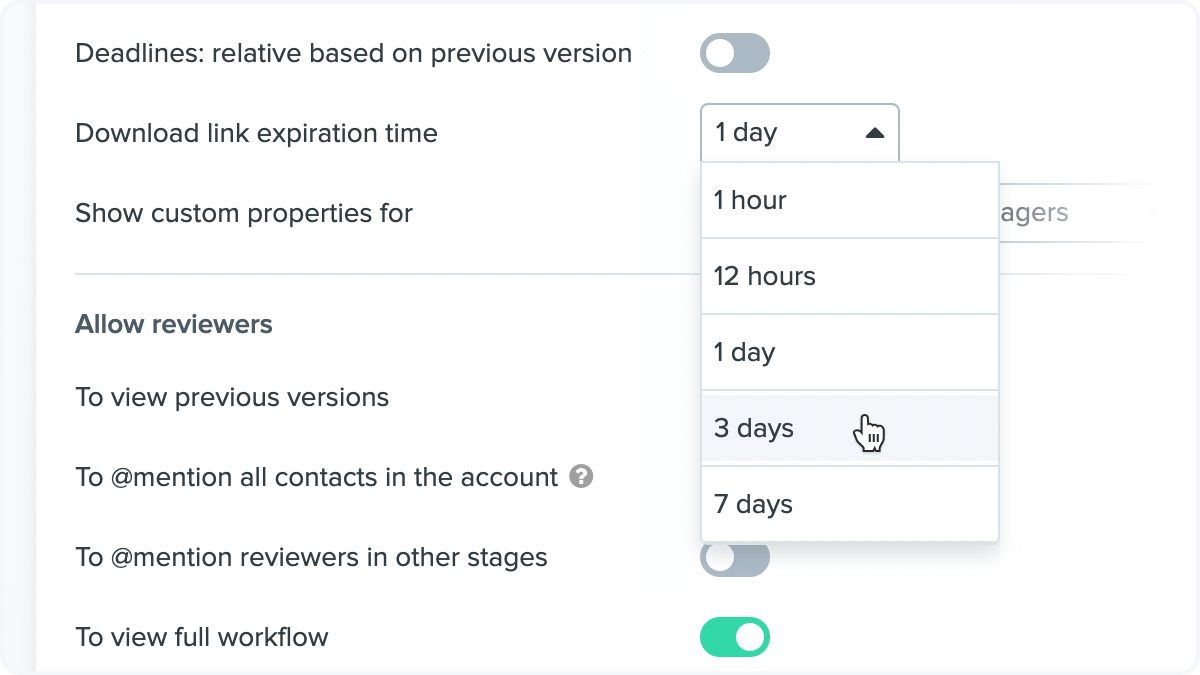Disable the view full workflow toggle
1200x675 pixels.
(735, 637)
